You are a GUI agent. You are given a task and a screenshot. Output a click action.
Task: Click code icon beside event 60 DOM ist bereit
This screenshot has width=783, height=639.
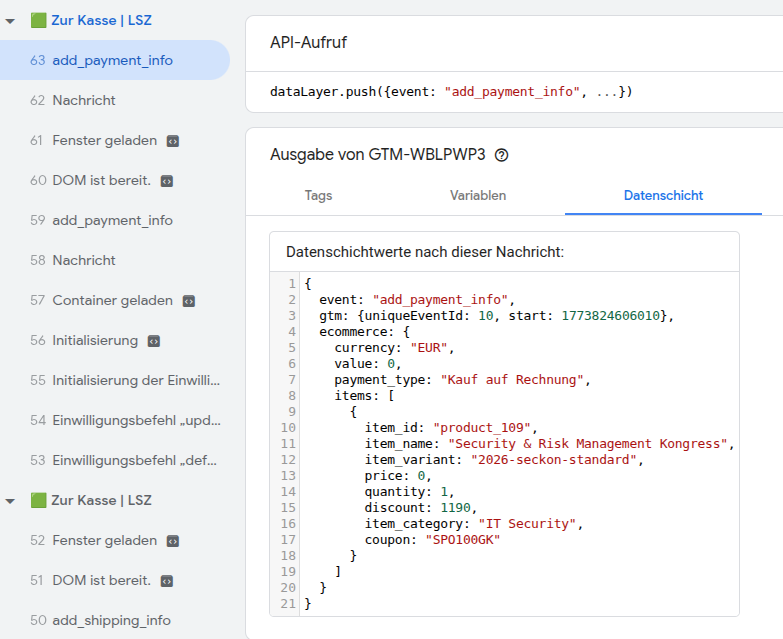click(x=167, y=181)
